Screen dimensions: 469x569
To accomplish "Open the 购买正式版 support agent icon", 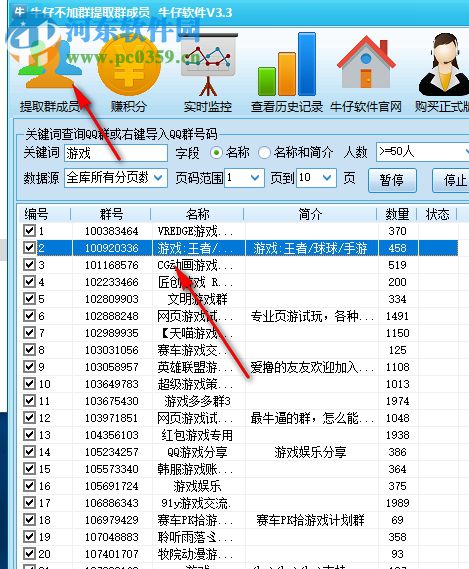I will click(444, 65).
